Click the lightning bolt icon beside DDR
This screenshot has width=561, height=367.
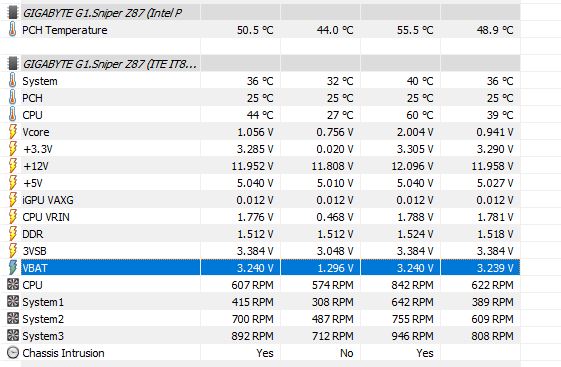13,234
